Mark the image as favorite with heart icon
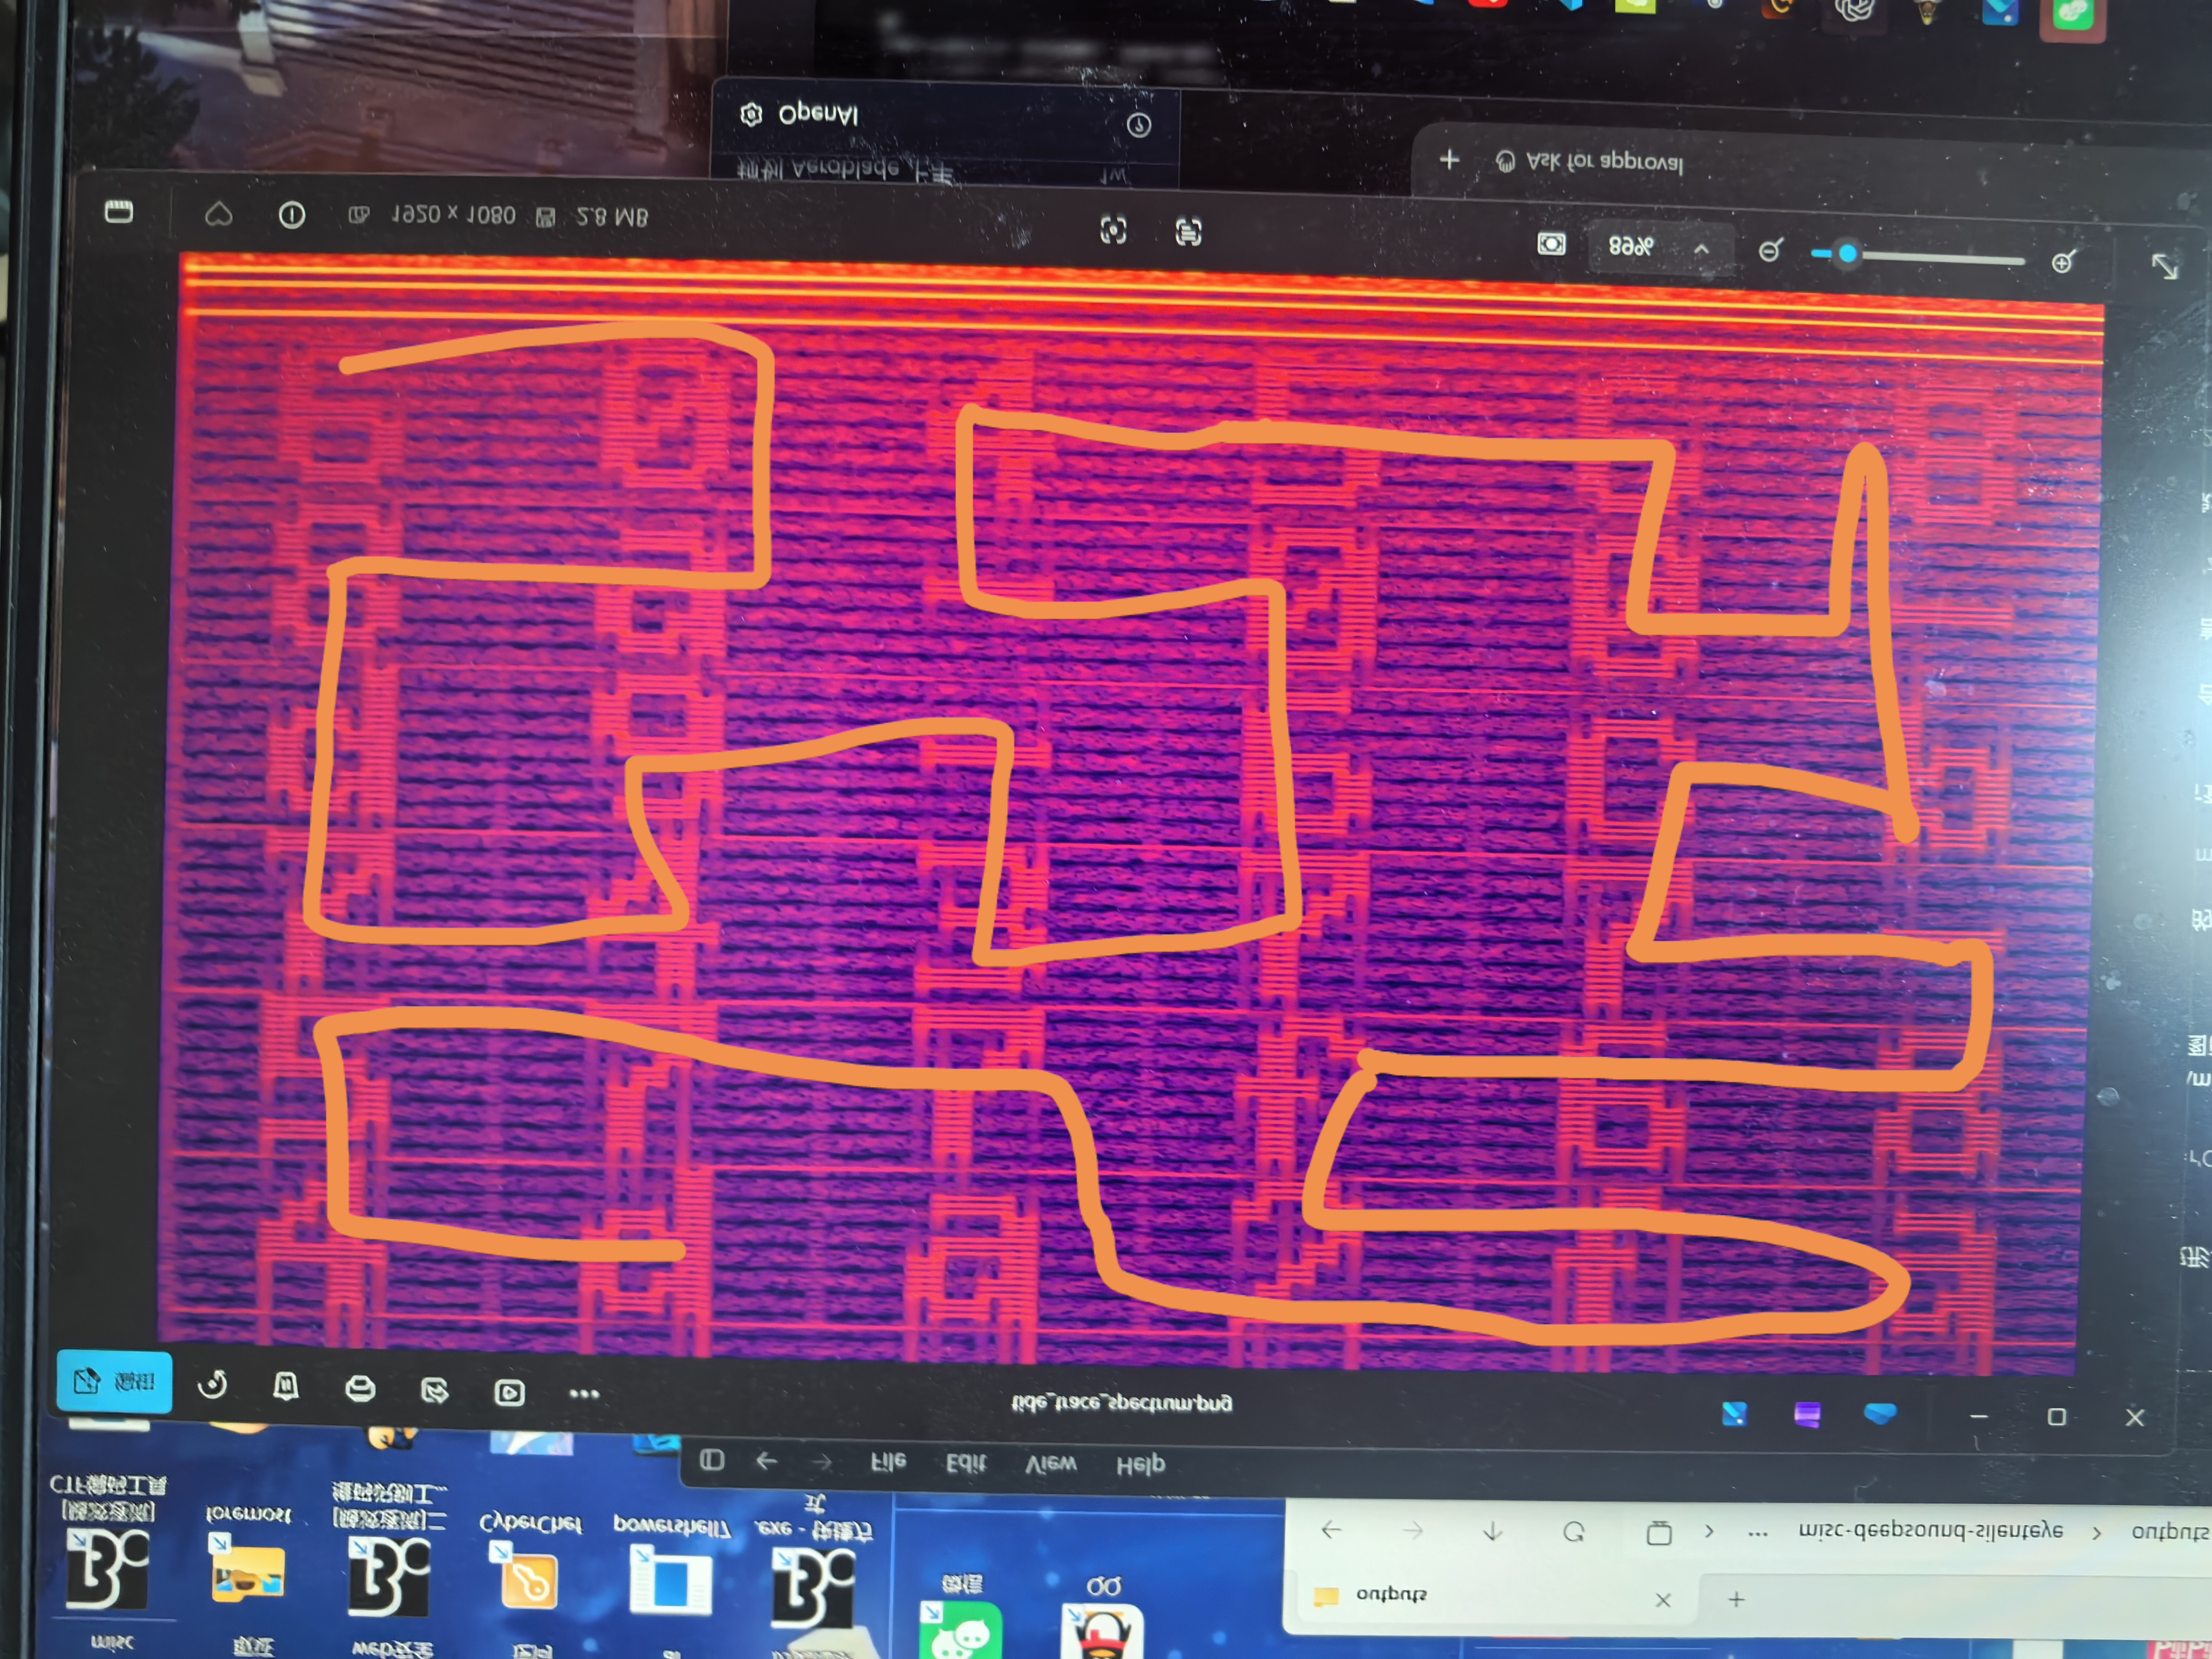2212x1659 pixels. pos(219,214)
